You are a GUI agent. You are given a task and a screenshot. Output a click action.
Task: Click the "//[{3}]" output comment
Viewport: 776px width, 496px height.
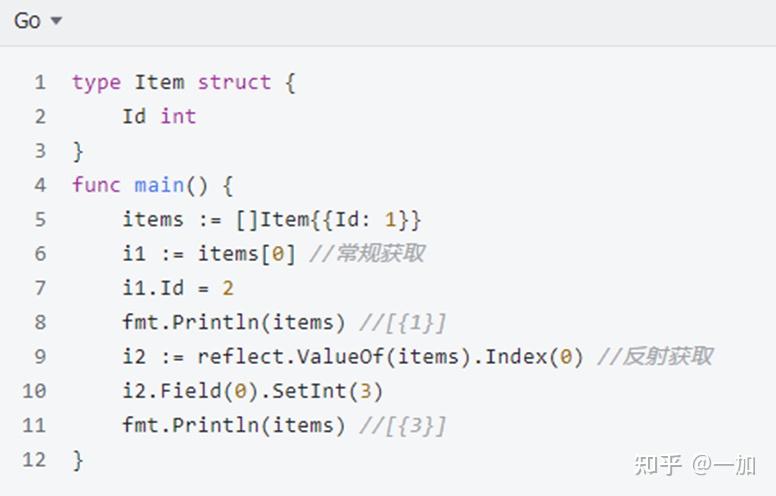[403, 425]
